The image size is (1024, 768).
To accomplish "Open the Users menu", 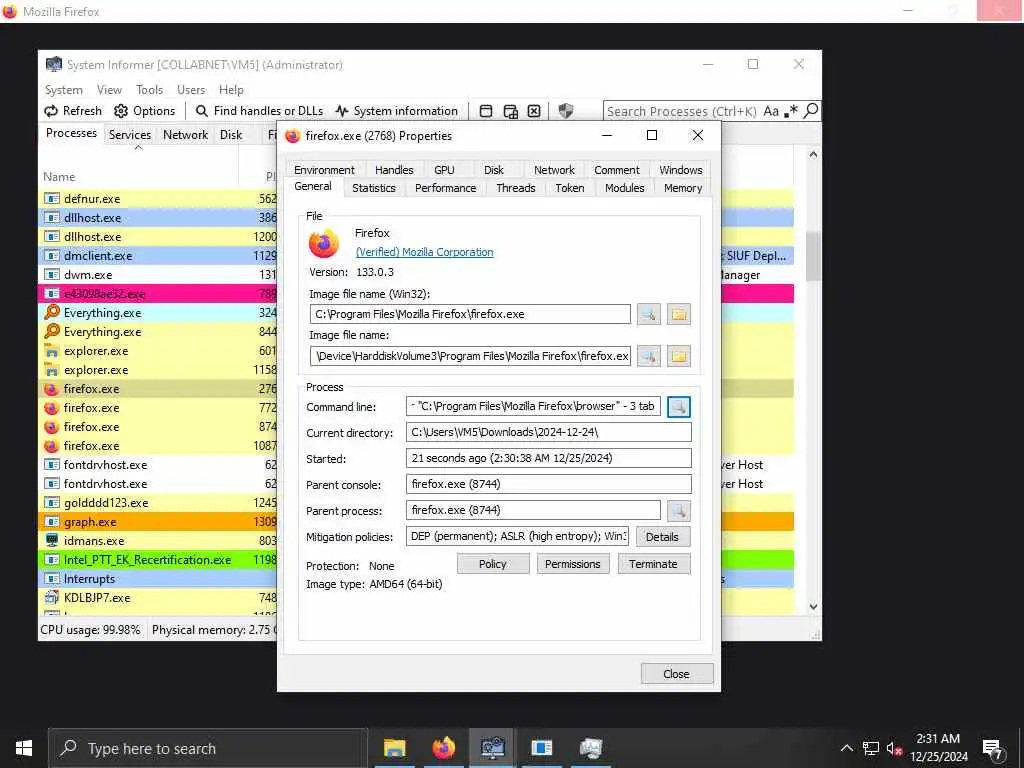I will tap(191, 90).
